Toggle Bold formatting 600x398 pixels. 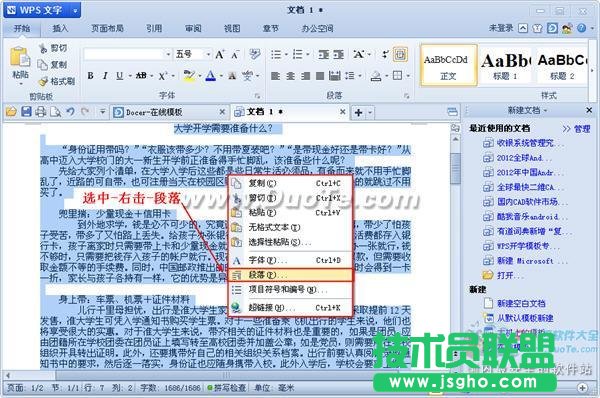[90, 75]
